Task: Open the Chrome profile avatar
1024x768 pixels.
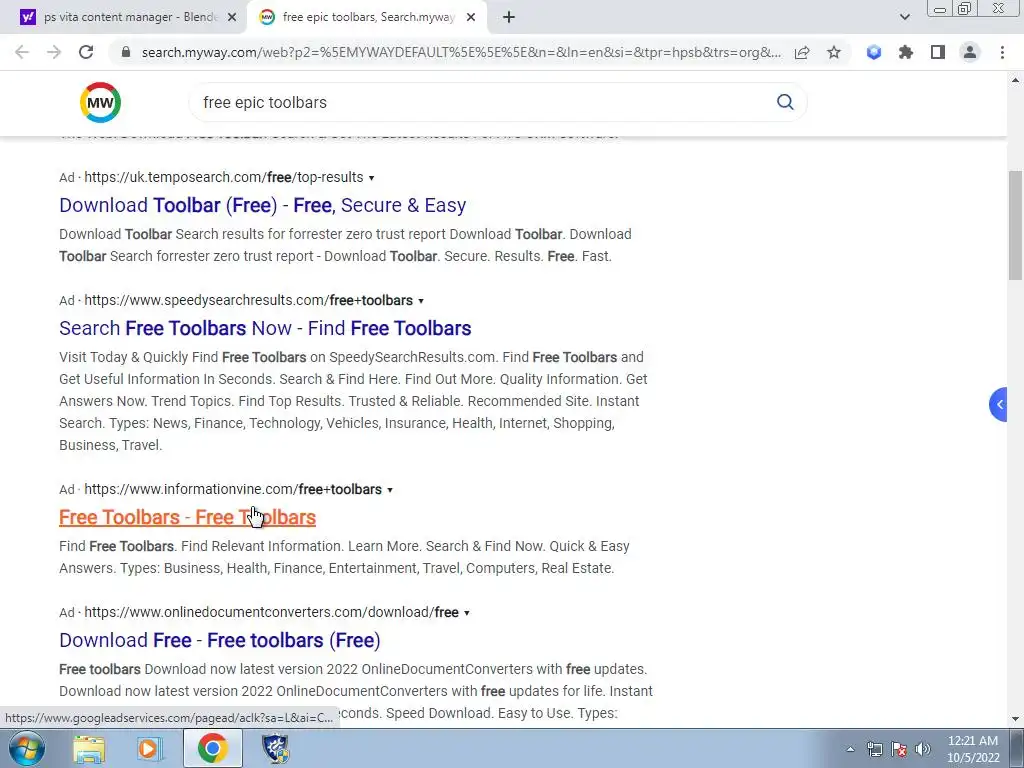Action: point(970,52)
